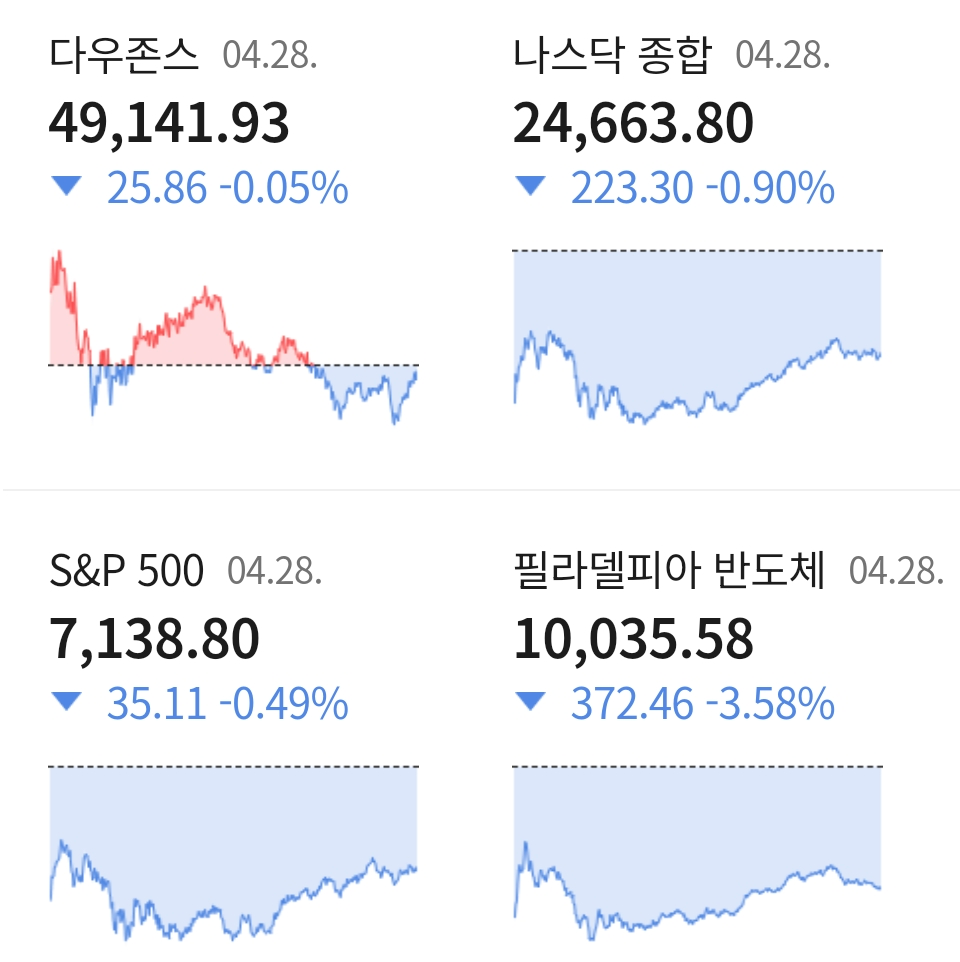The width and height of the screenshot is (960, 962).
Task: Open the 나스닥 종합 index title
Action: 612,56
